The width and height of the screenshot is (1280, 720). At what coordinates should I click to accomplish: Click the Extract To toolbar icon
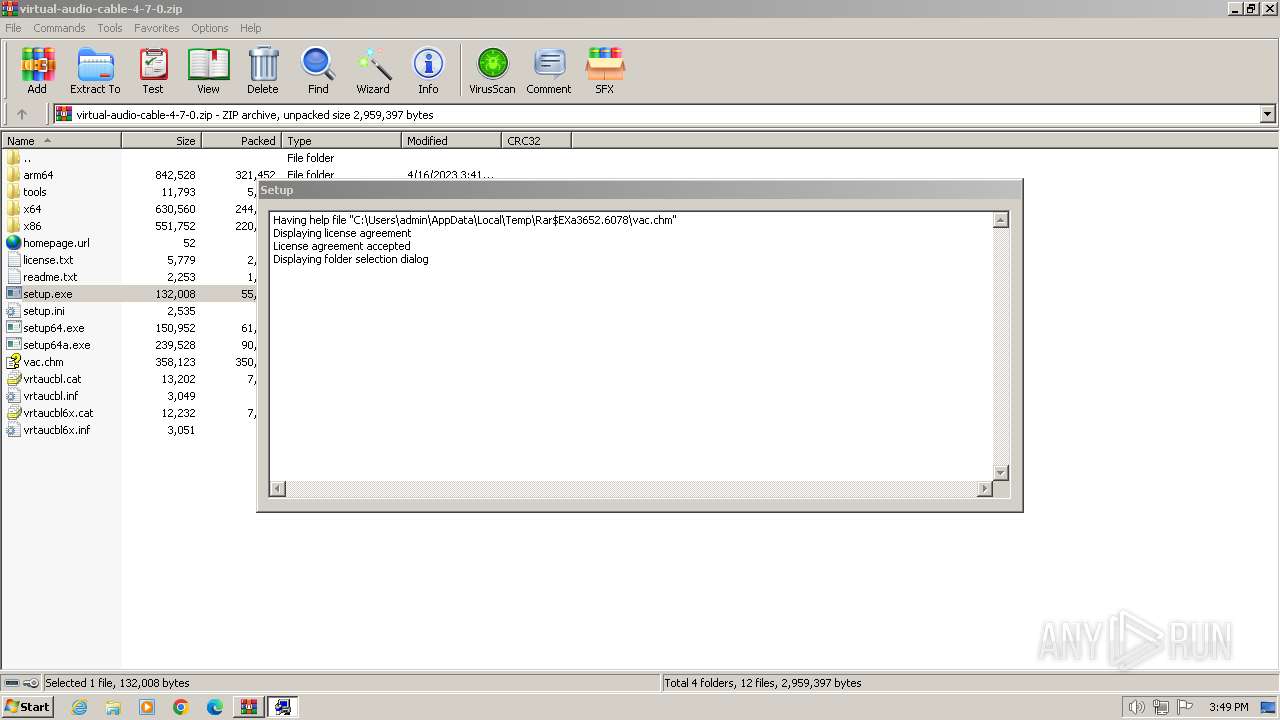(x=95, y=71)
